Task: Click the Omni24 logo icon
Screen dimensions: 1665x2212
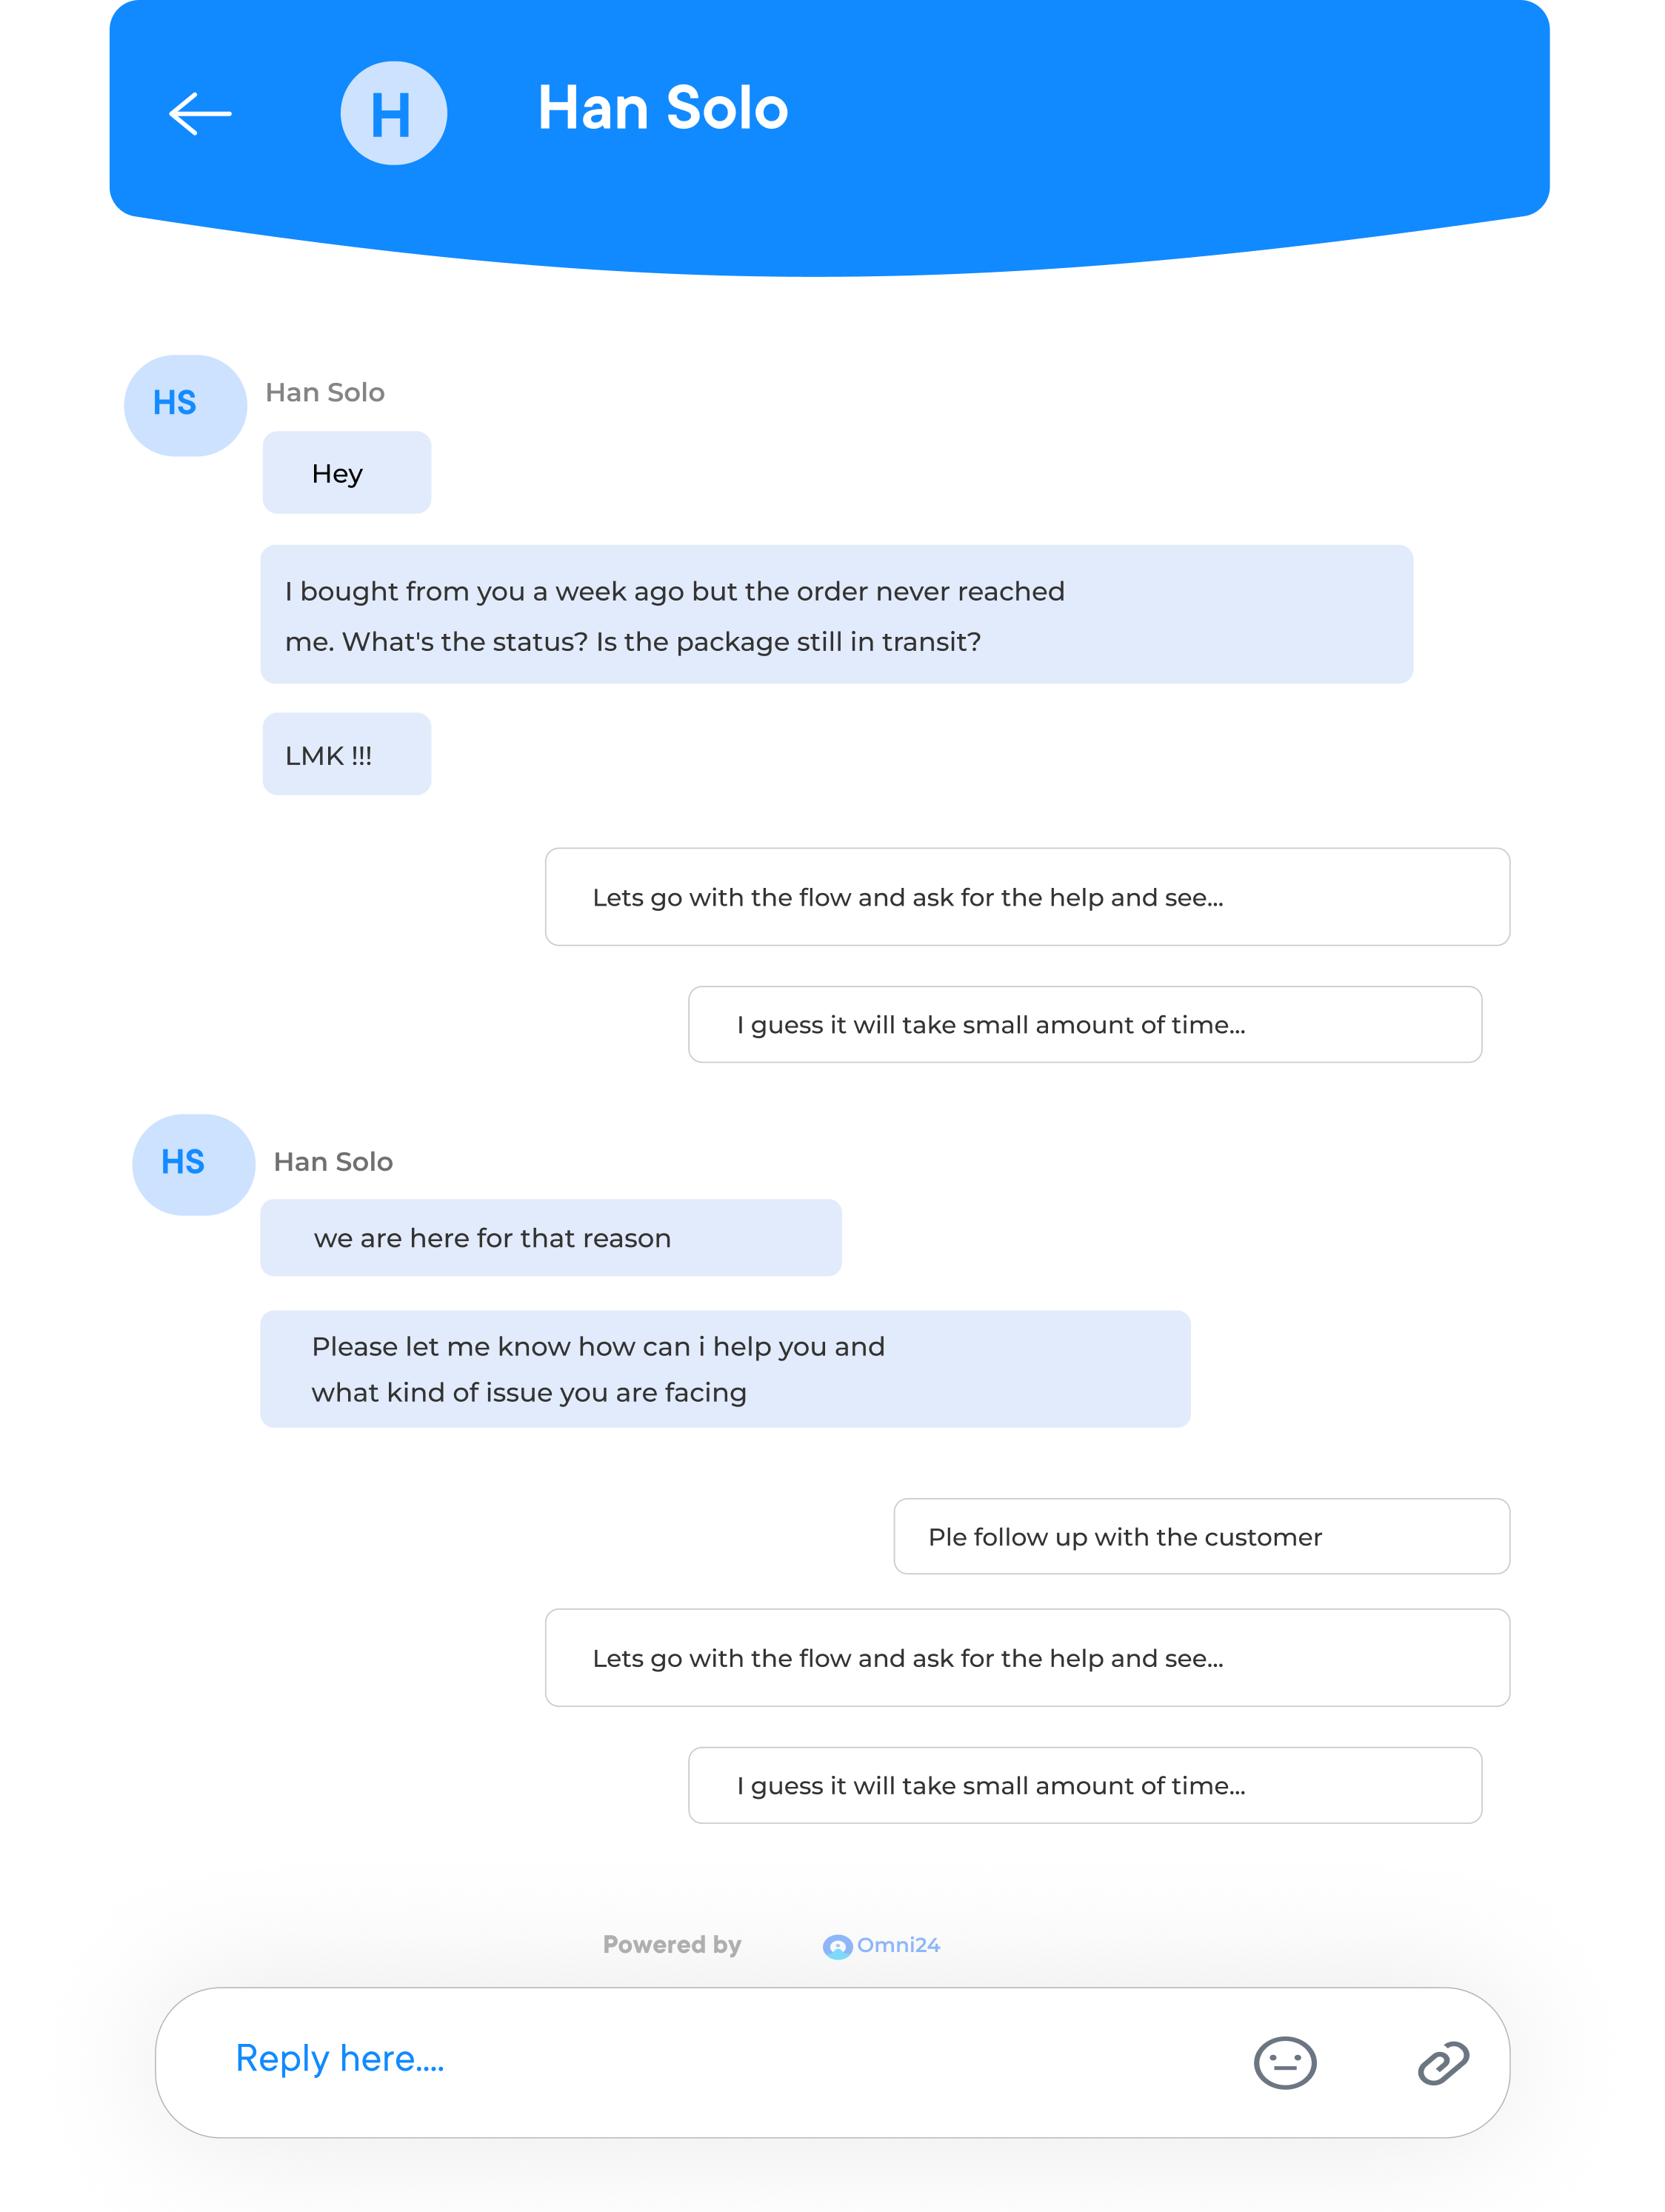Action: click(837, 1945)
